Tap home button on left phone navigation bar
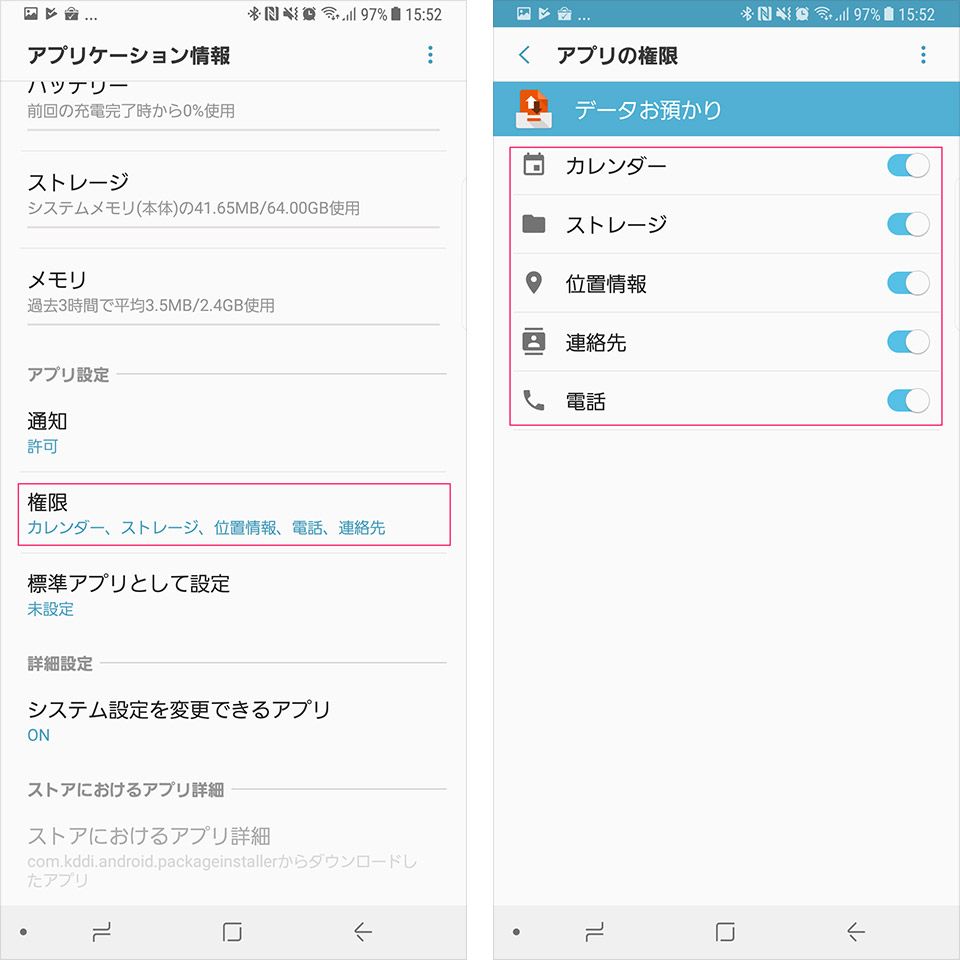The image size is (960, 960). [x=232, y=932]
